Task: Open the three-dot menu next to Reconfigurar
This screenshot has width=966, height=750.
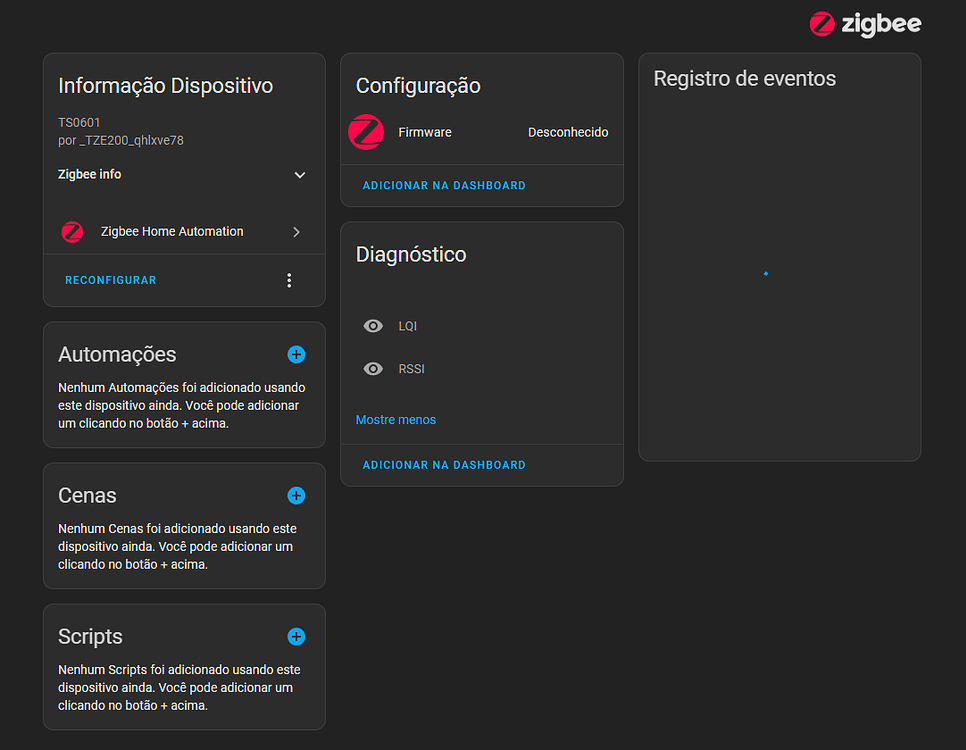Action: (x=289, y=280)
